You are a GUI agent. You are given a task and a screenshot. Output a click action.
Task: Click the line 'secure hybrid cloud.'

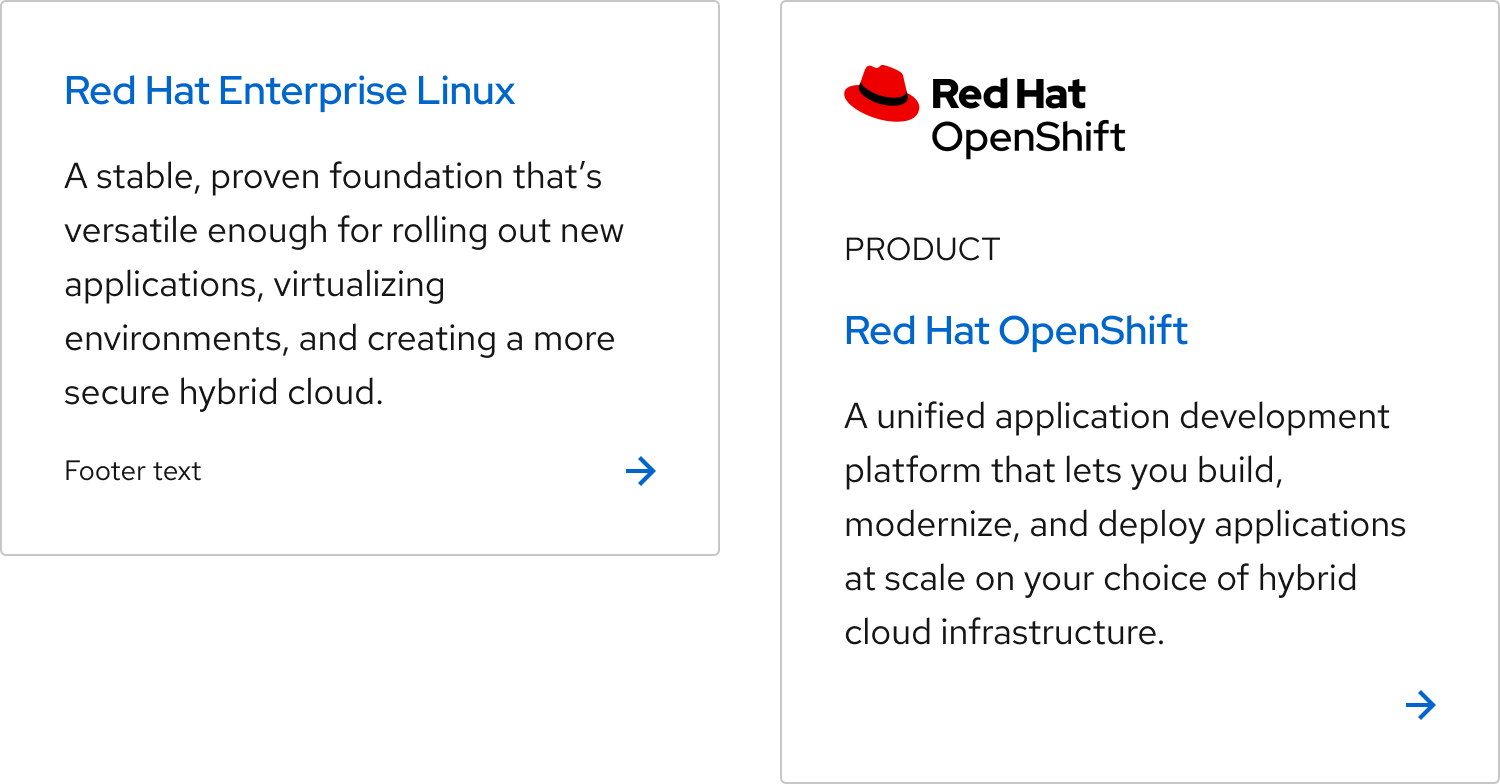point(224,393)
